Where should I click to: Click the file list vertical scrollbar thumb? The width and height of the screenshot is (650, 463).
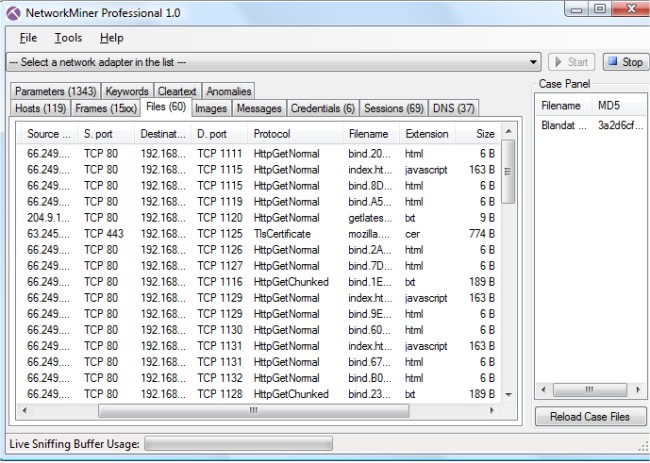tap(508, 172)
